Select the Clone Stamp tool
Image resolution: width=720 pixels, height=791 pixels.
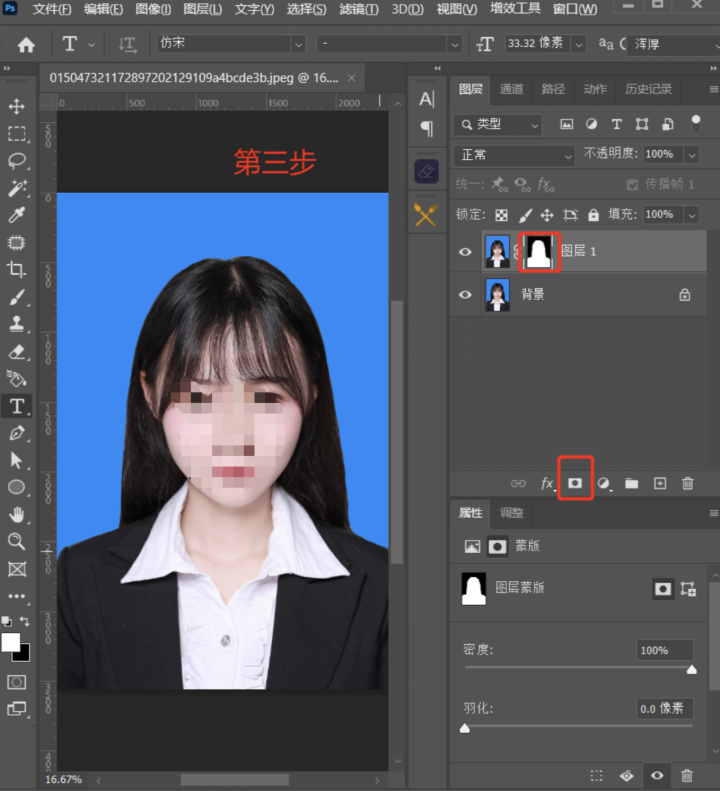(17, 324)
